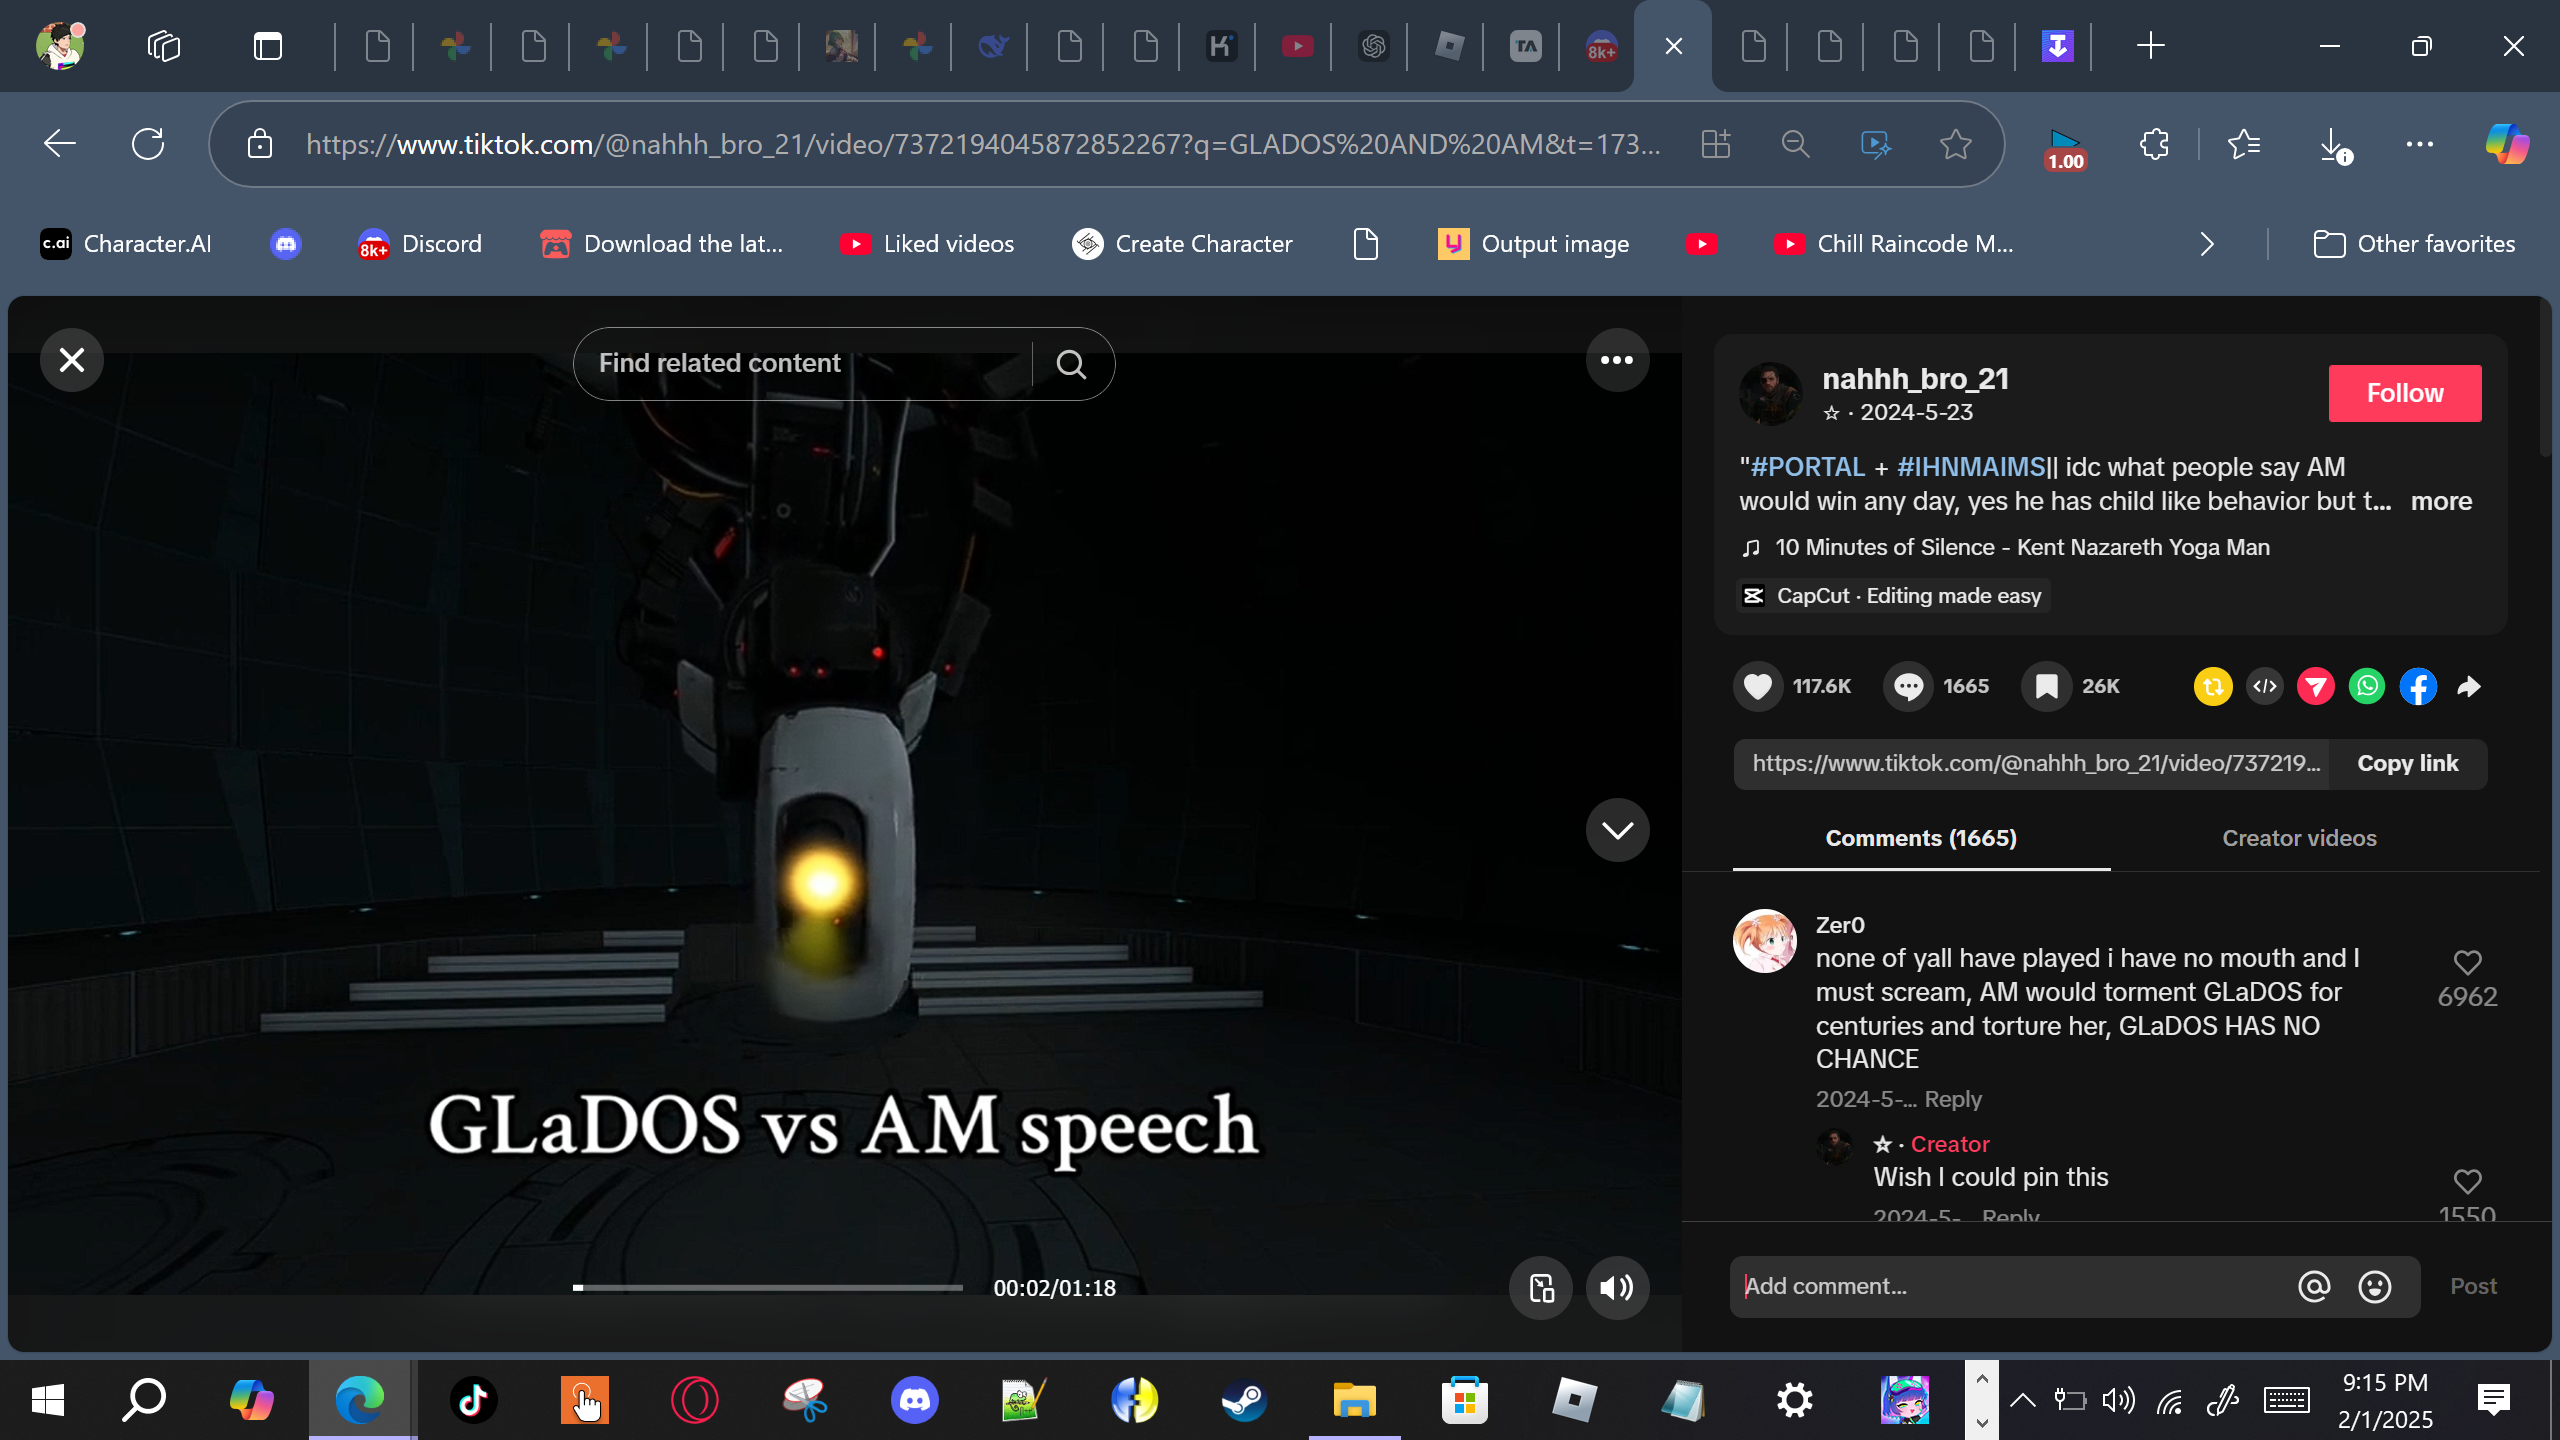Click the WhatsApp share icon
Image resolution: width=2560 pixels, height=1440 pixels.
point(2366,686)
